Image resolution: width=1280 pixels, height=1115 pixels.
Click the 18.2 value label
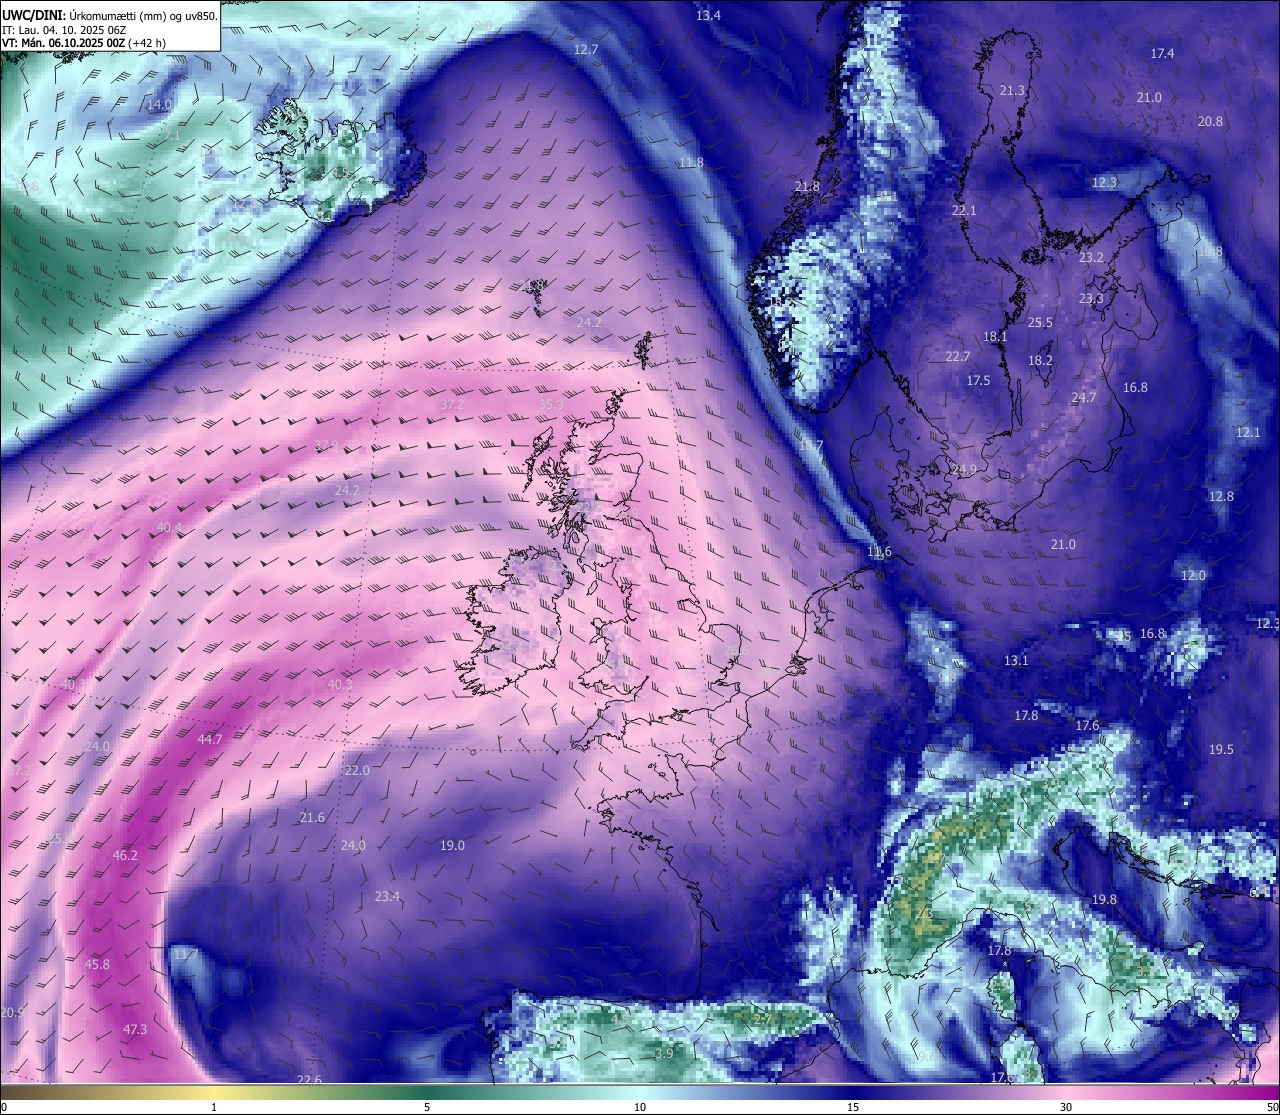click(1040, 360)
